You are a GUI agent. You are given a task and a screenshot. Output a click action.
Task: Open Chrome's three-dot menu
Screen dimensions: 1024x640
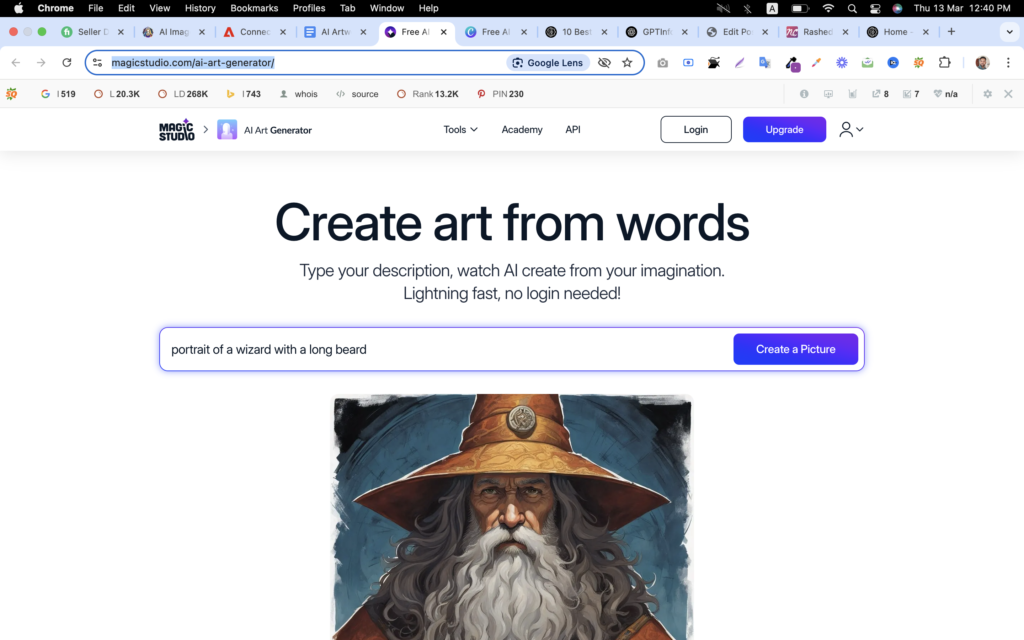click(x=1008, y=63)
